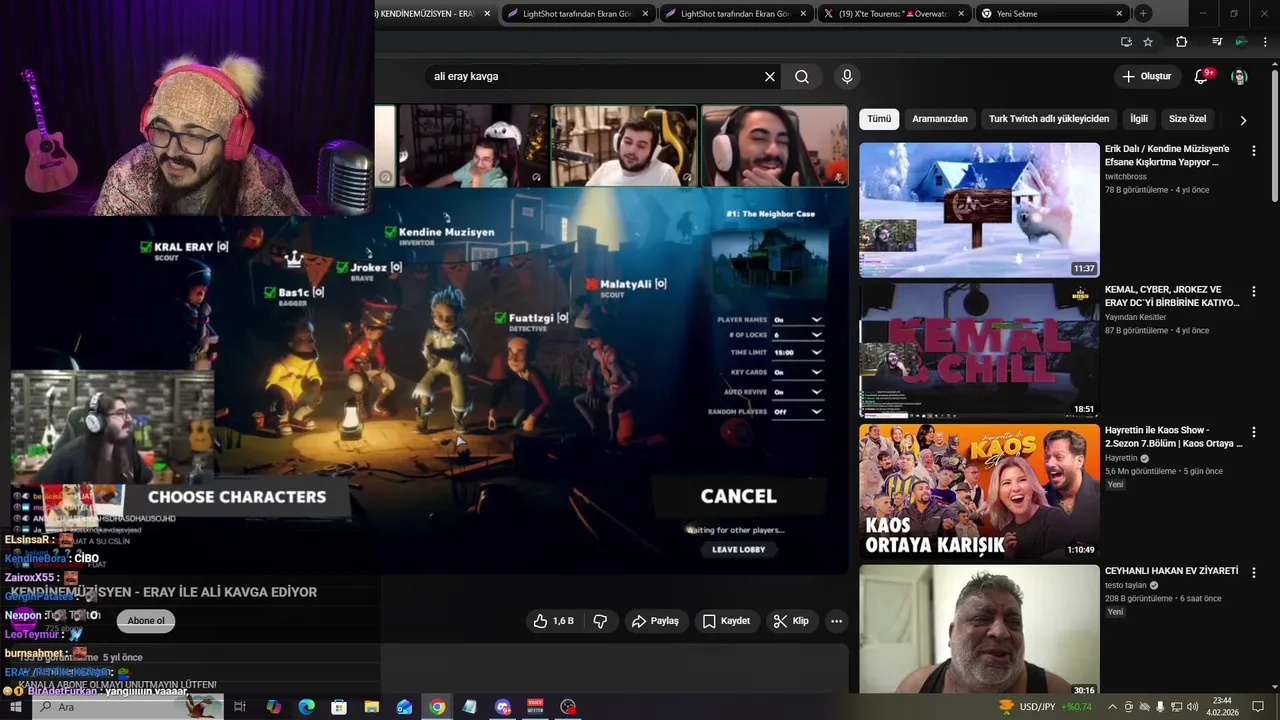This screenshot has height=720, width=1280.
Task: Open more actions beside Klip button
Action: click(x=836, y=621)
